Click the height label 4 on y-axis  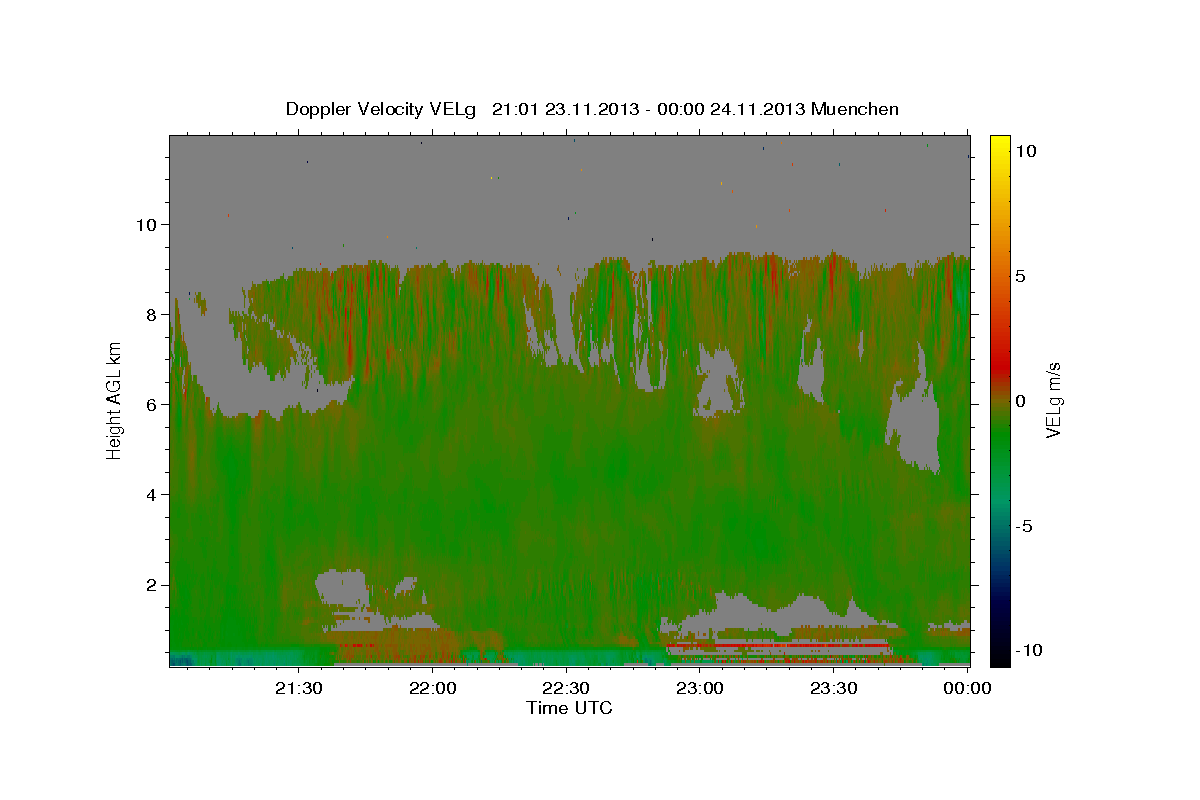[149, 494]
